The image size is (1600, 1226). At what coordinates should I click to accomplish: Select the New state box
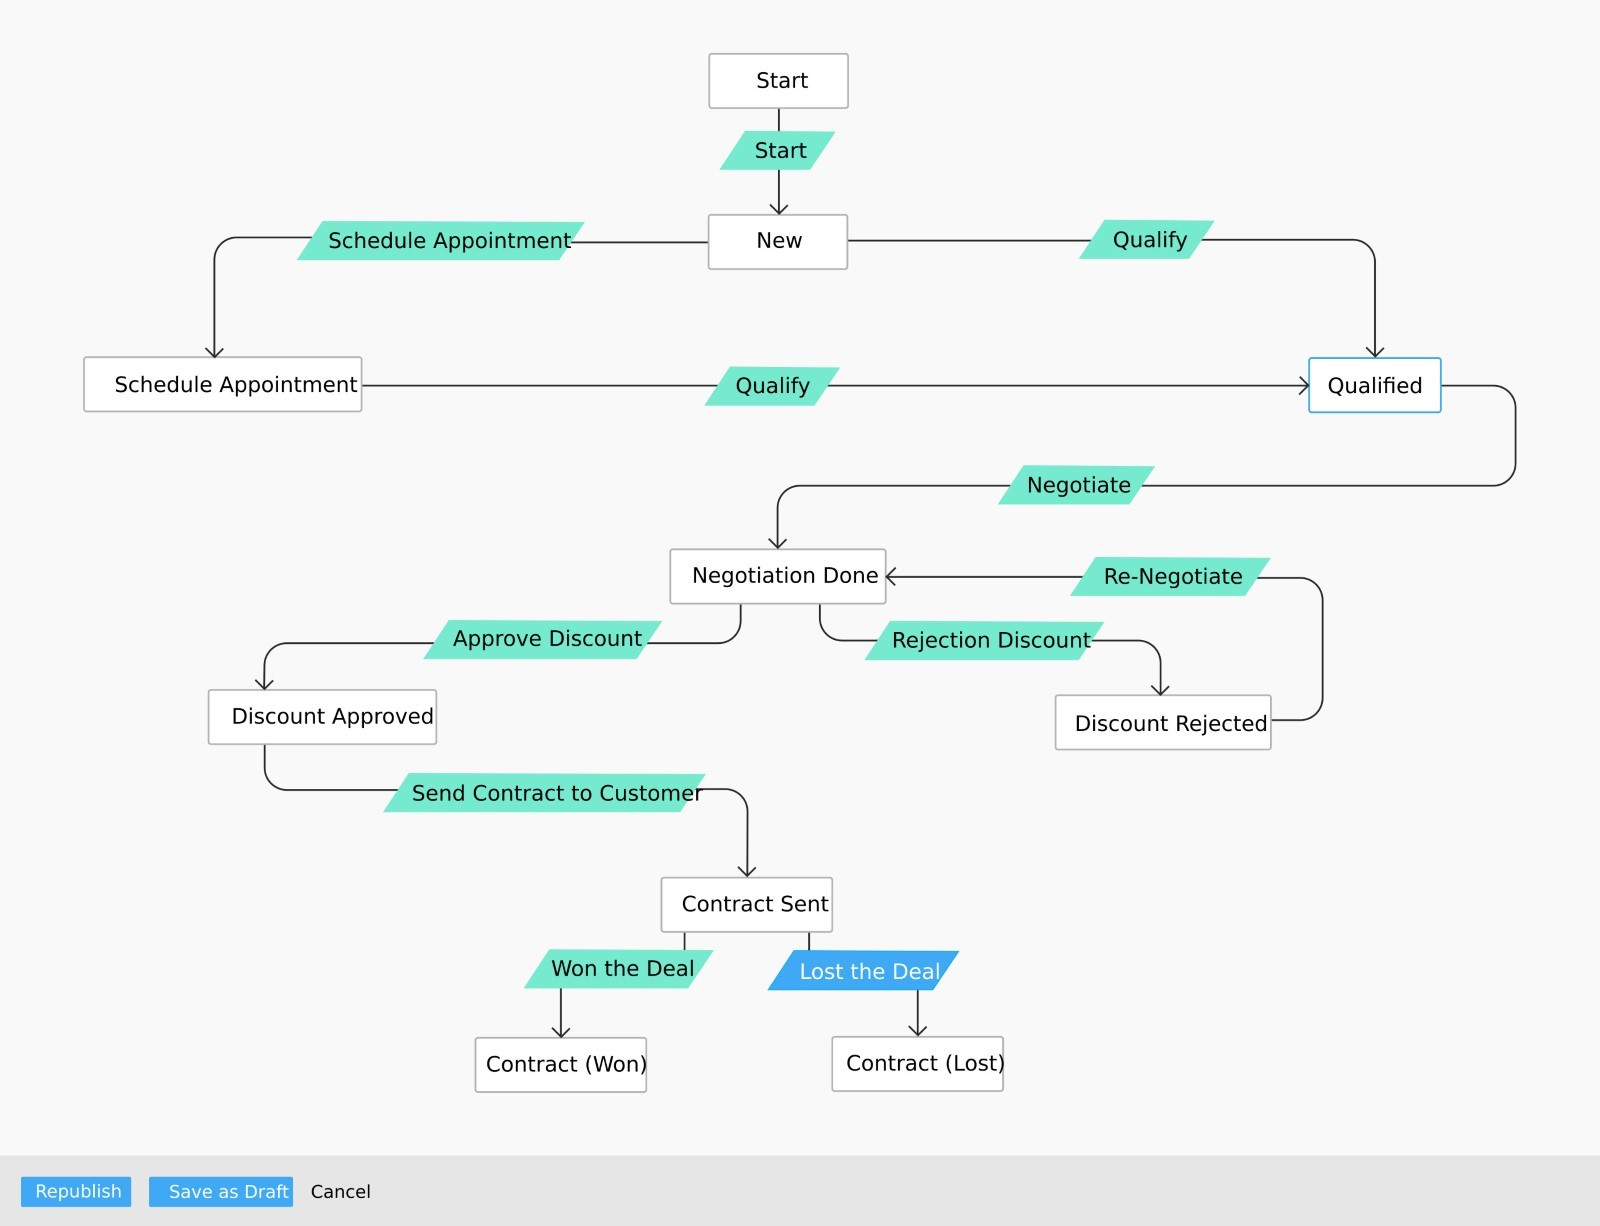778,242
